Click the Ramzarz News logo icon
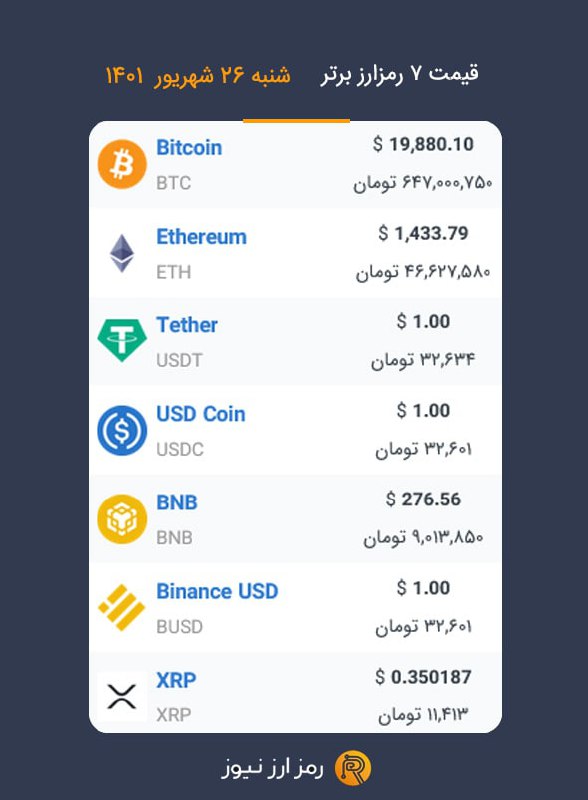The height and width of the screenshot is (800, 588). [353, 768]
